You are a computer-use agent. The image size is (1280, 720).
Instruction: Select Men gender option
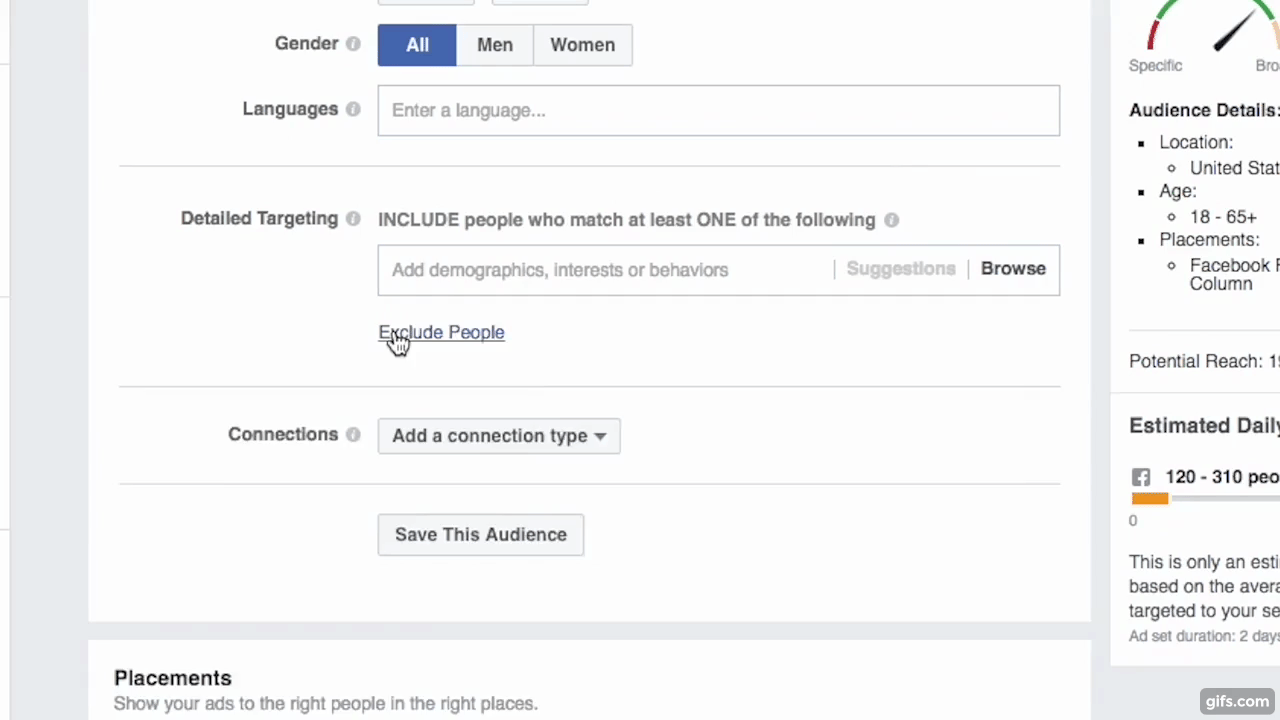494,45
